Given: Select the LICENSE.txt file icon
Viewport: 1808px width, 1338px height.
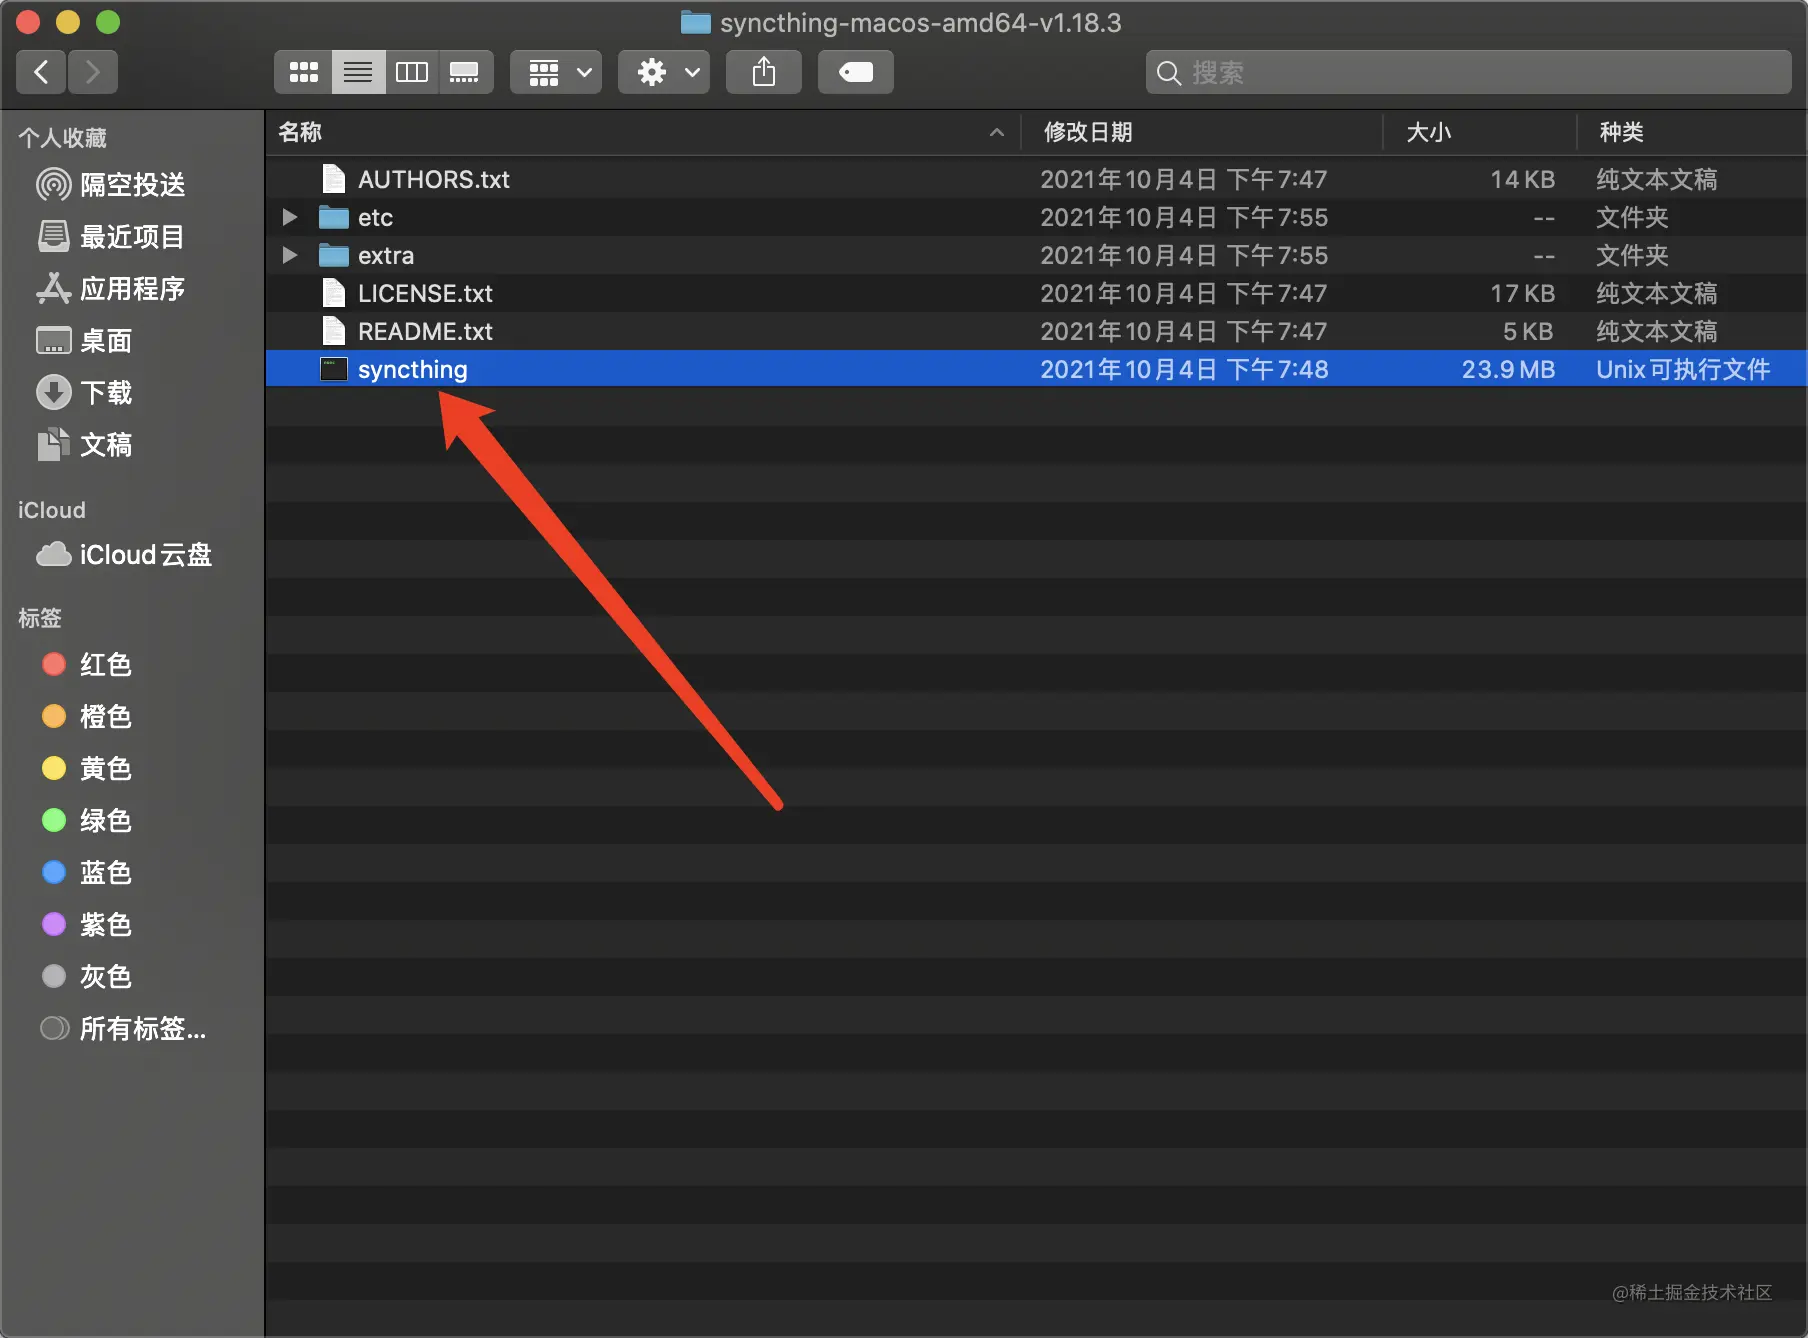Looking at the screenshot, I should point(334,293).
